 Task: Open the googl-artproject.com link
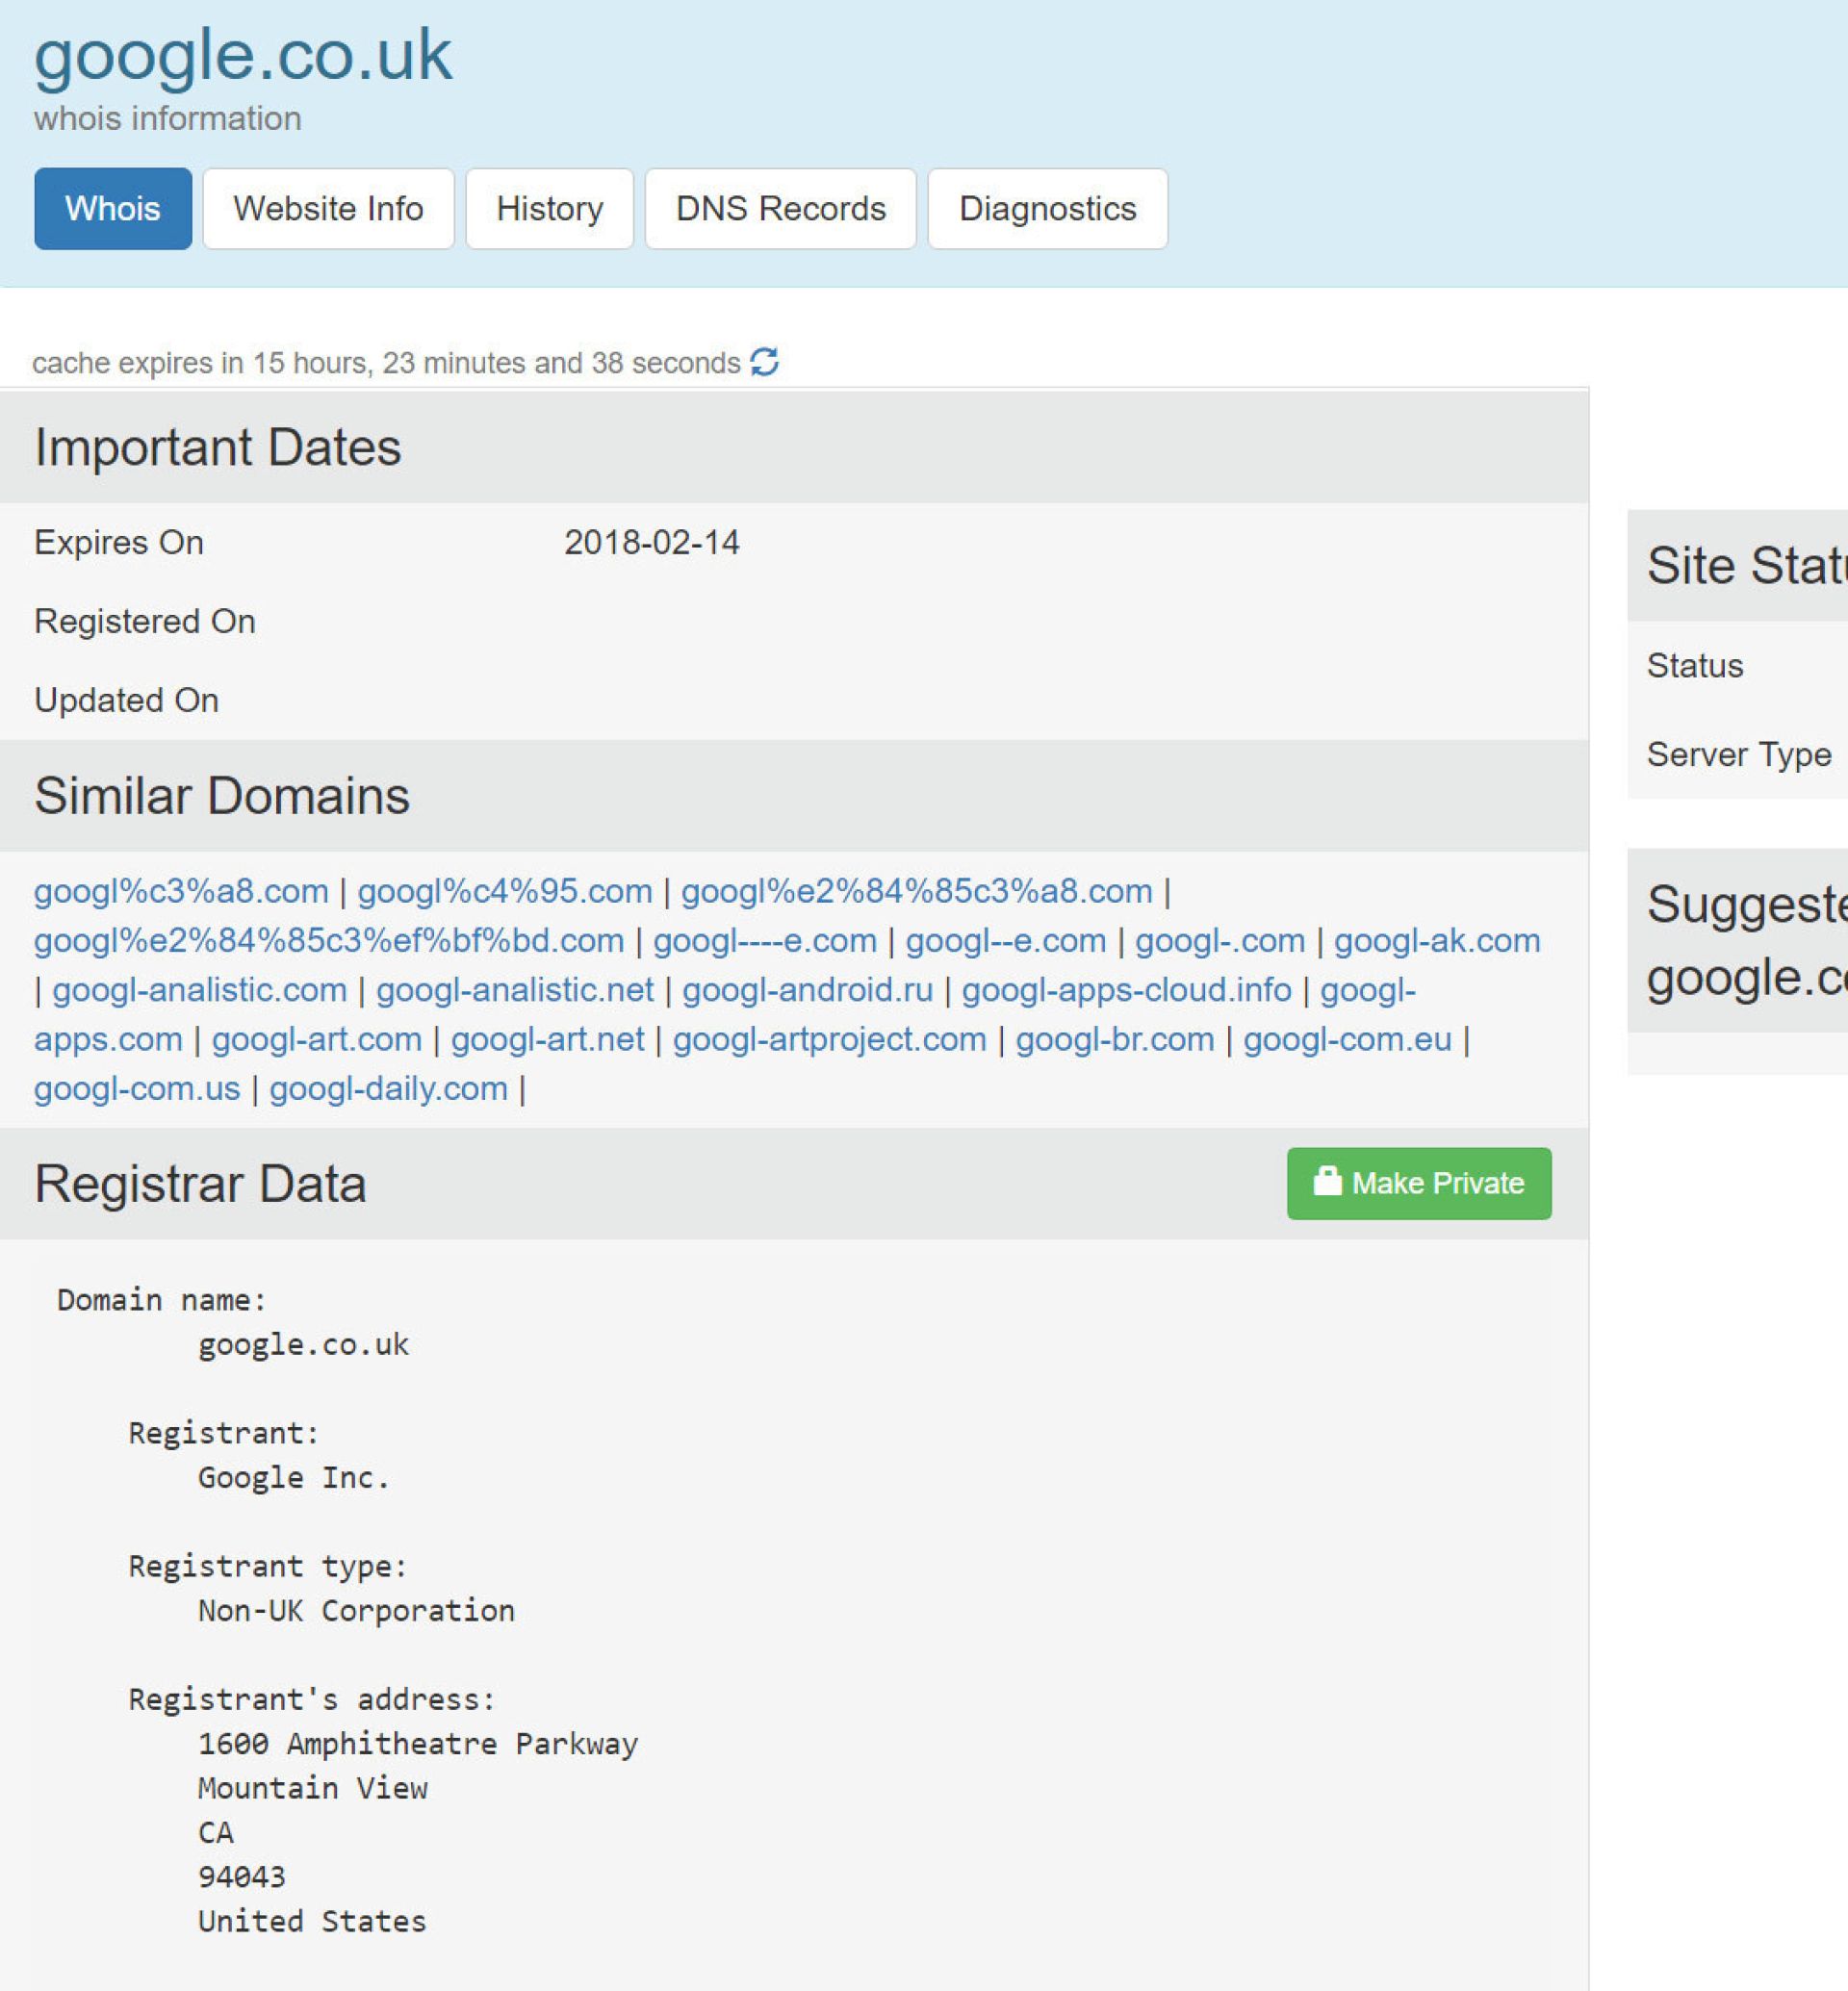tap(829, 1038)
